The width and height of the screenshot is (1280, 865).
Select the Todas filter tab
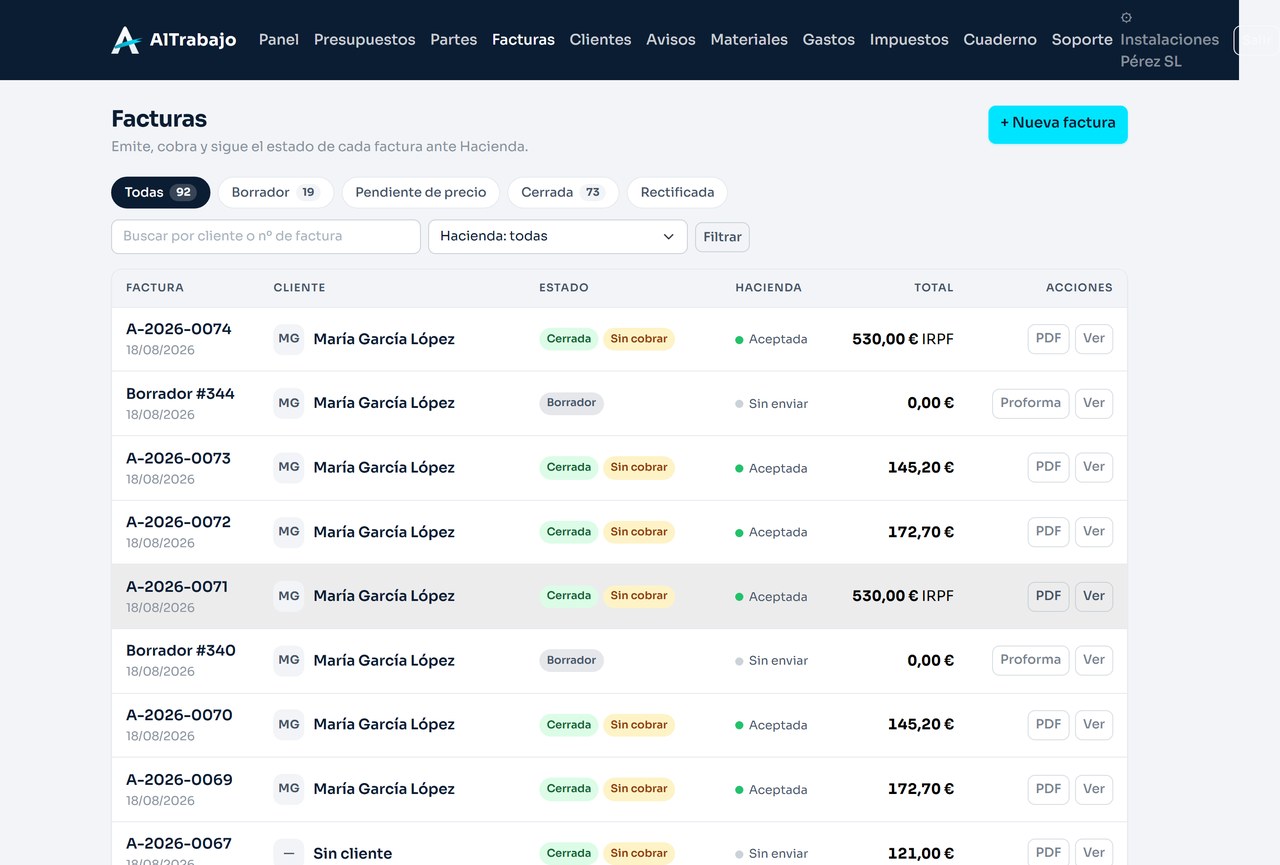[161, 193]
